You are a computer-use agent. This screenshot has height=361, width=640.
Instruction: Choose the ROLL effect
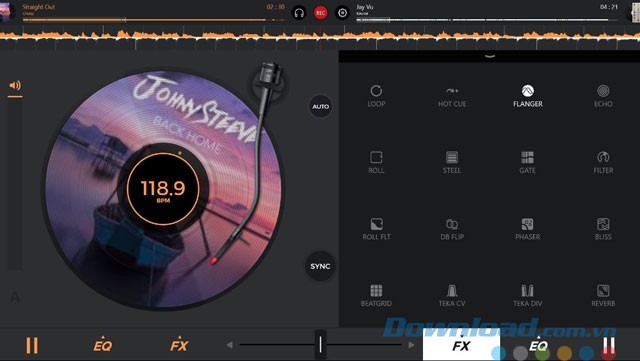click(x=376, y=163)
